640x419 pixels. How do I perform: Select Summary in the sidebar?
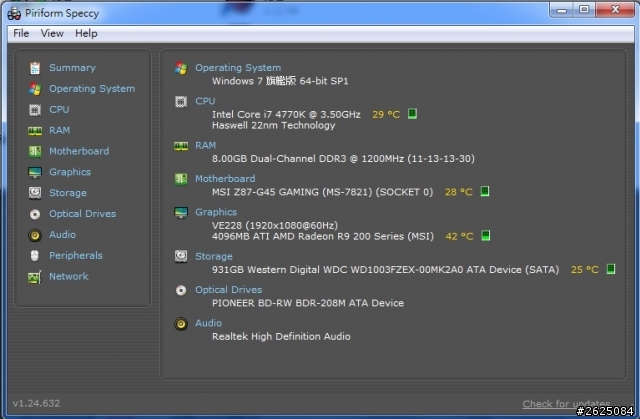[72, 68]
